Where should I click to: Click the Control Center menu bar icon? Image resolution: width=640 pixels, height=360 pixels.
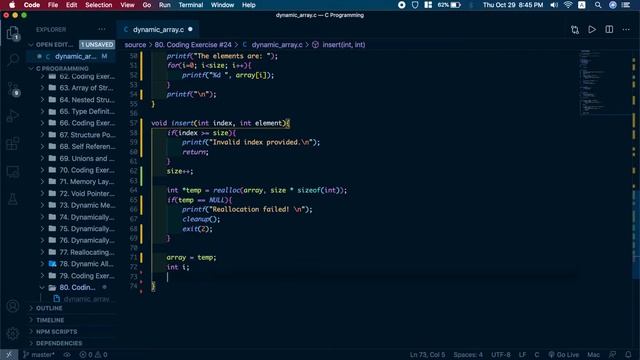[626, 5]
